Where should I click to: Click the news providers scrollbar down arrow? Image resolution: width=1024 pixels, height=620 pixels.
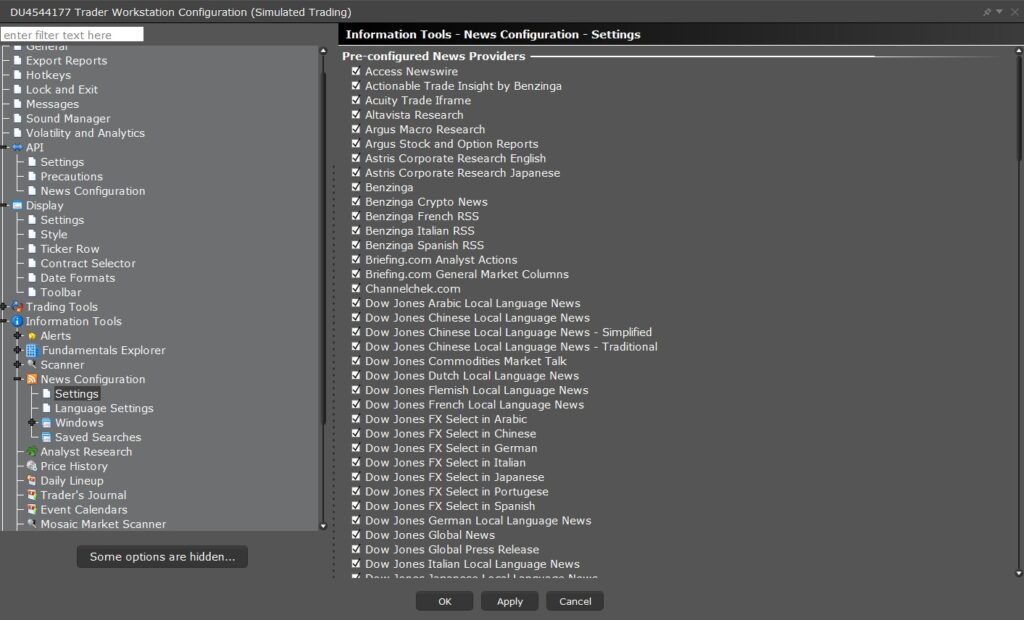(x=1019, y=574)
